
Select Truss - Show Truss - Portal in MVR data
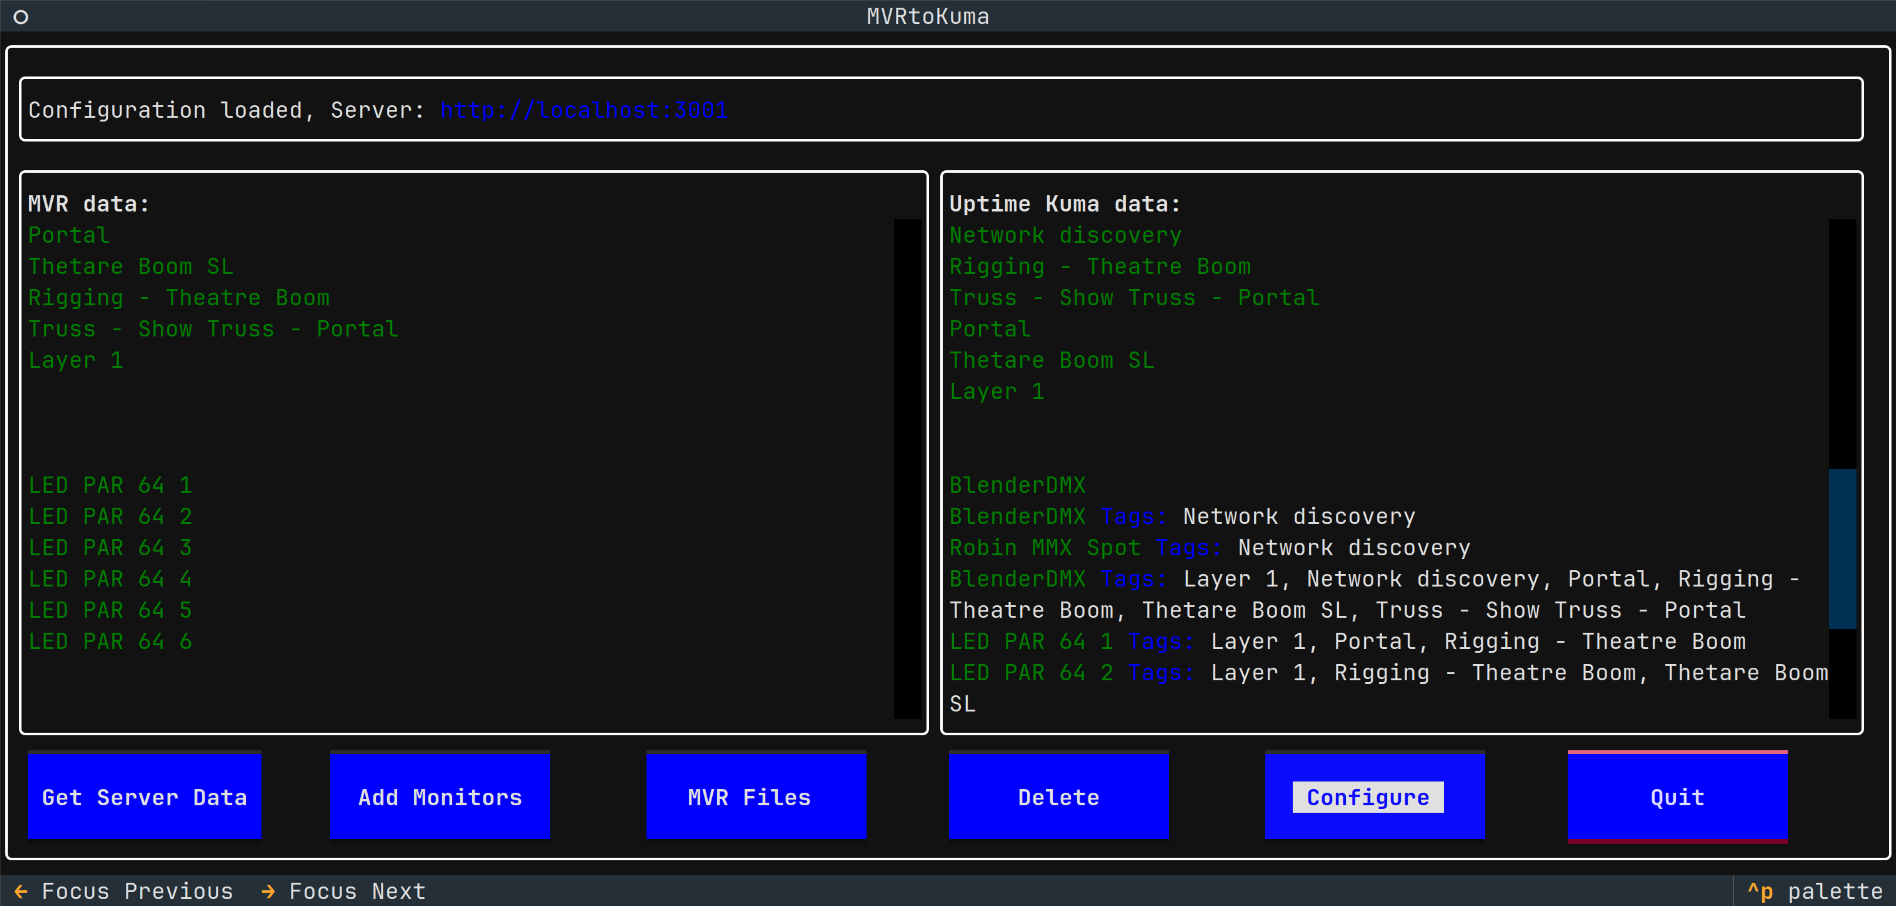coord(213,329)
